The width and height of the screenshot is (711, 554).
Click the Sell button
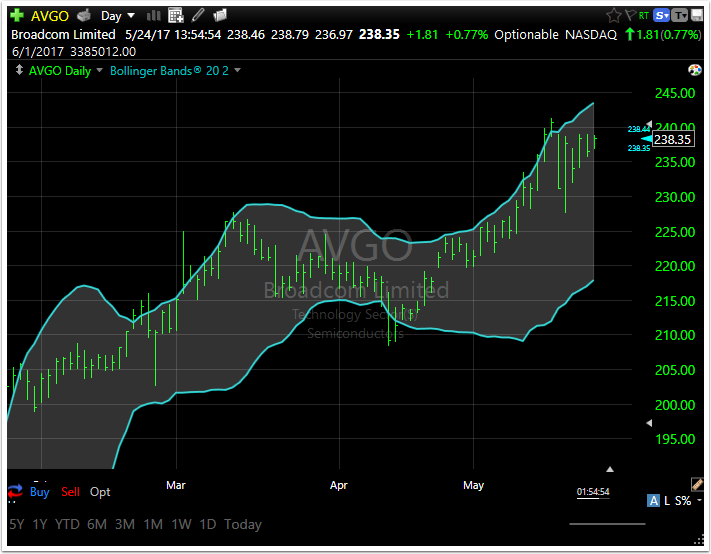70,492
